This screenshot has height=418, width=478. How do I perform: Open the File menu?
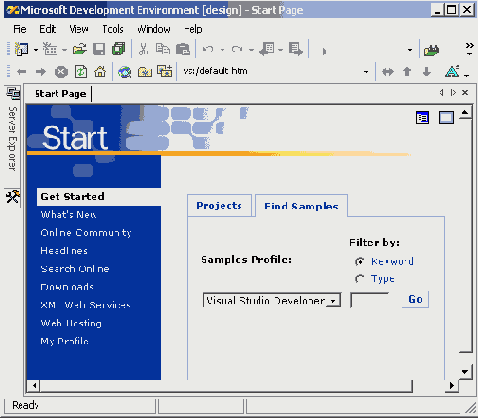(x=20, y=29)
